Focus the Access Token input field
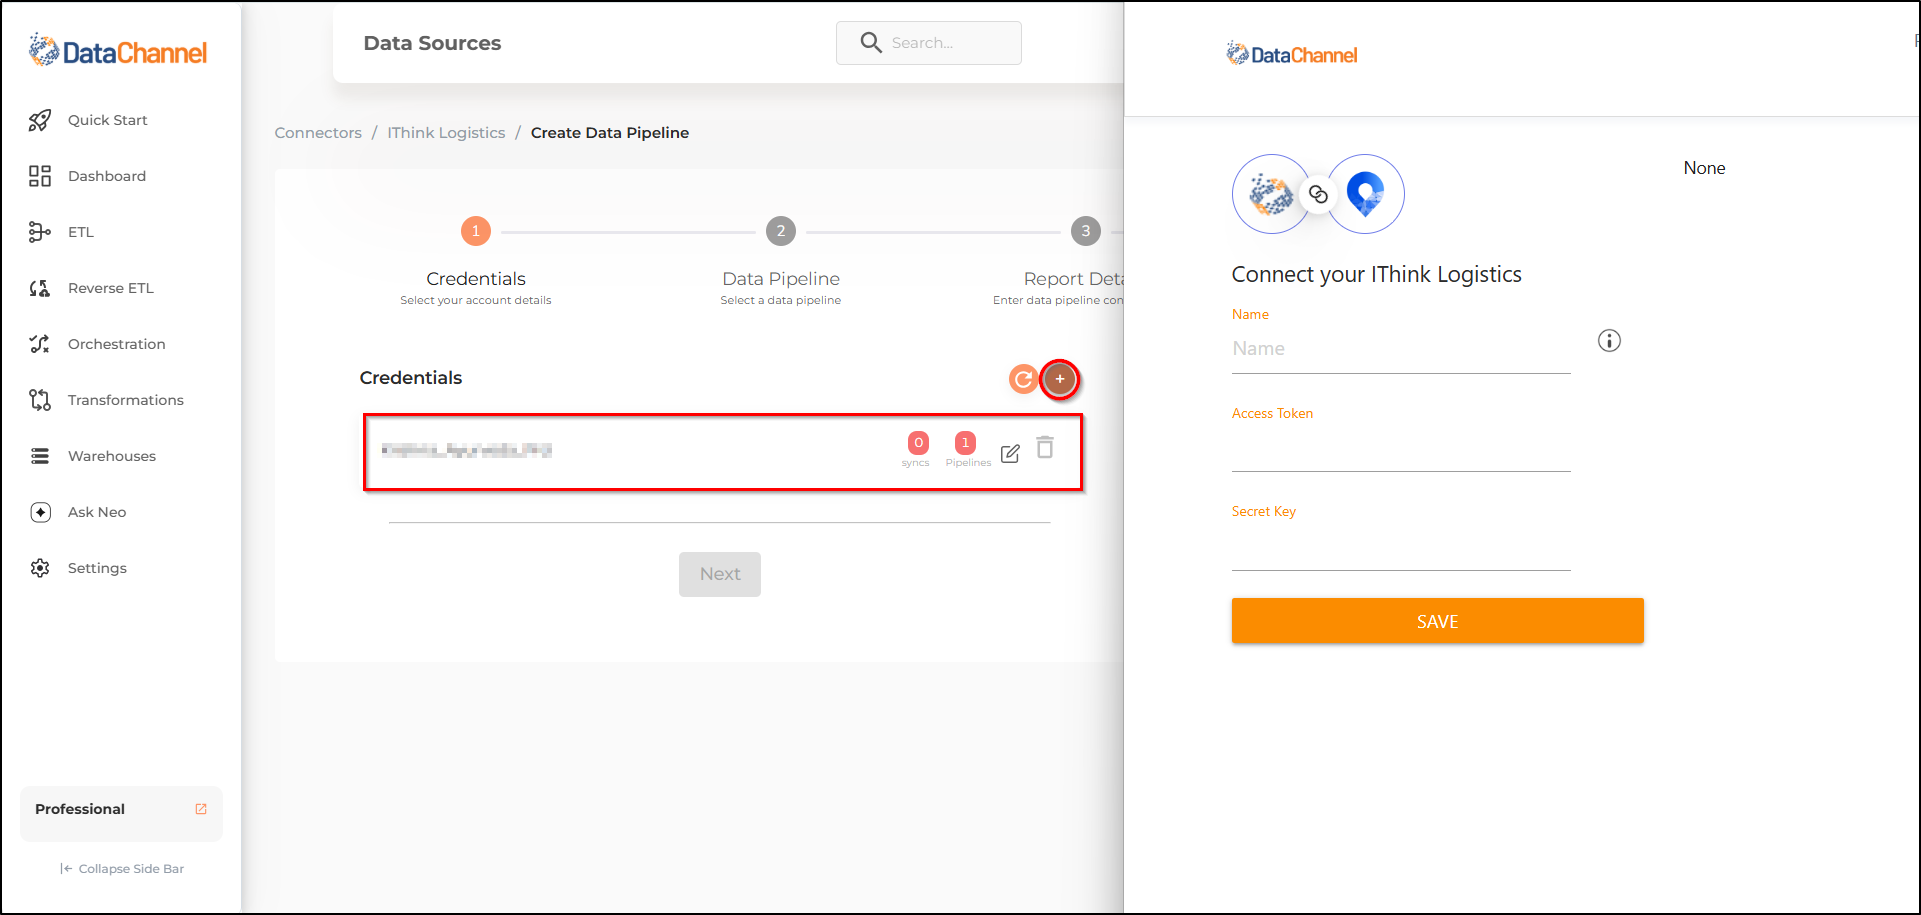 point(1401,448)
